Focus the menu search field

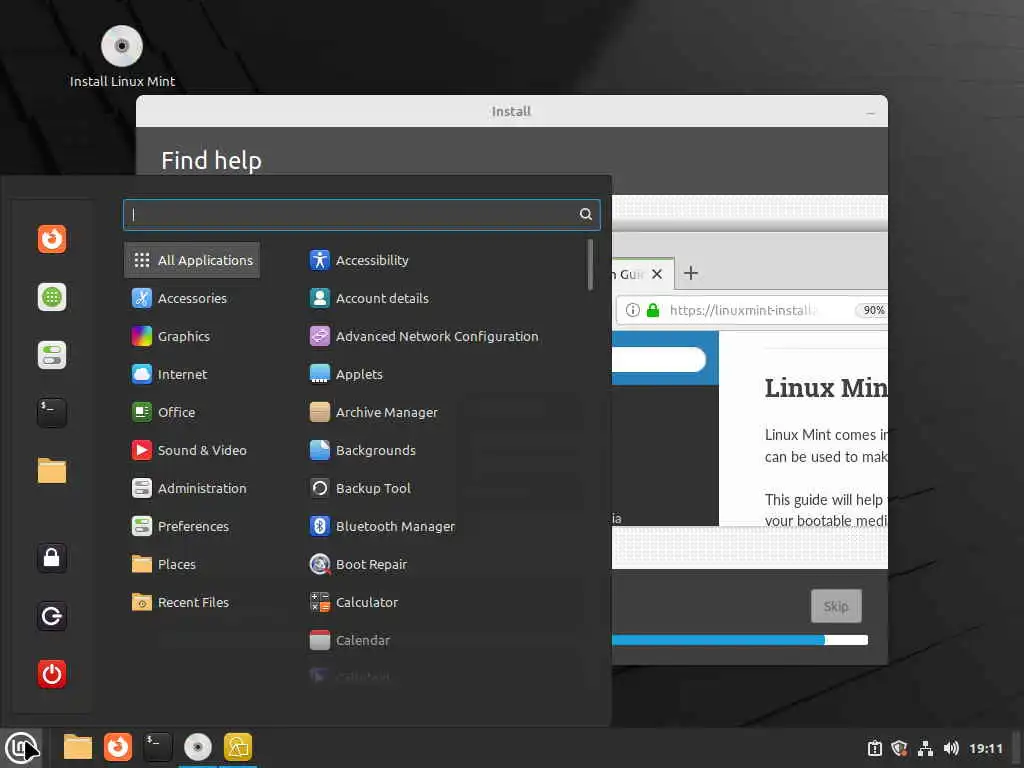click(361, 214)
